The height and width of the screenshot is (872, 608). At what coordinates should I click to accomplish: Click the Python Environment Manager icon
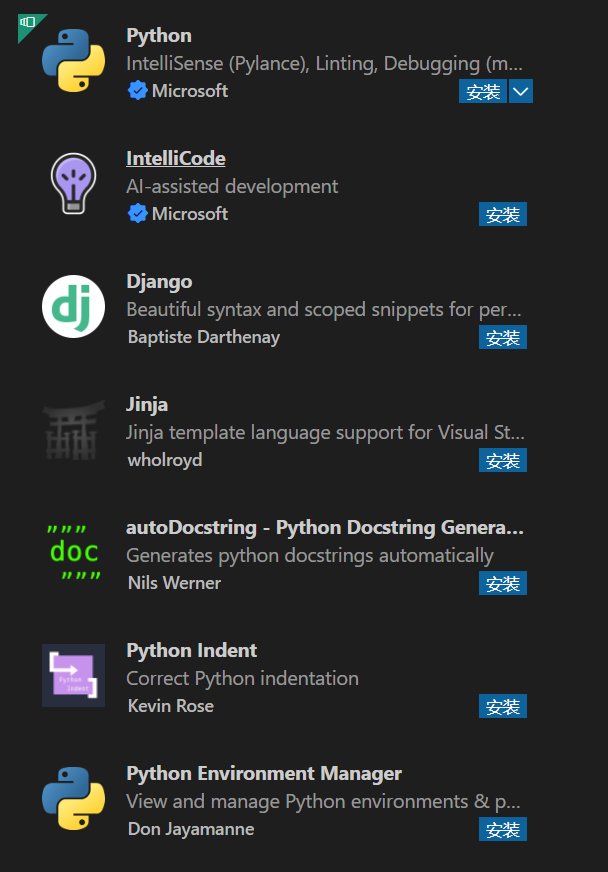coord(73,798)
